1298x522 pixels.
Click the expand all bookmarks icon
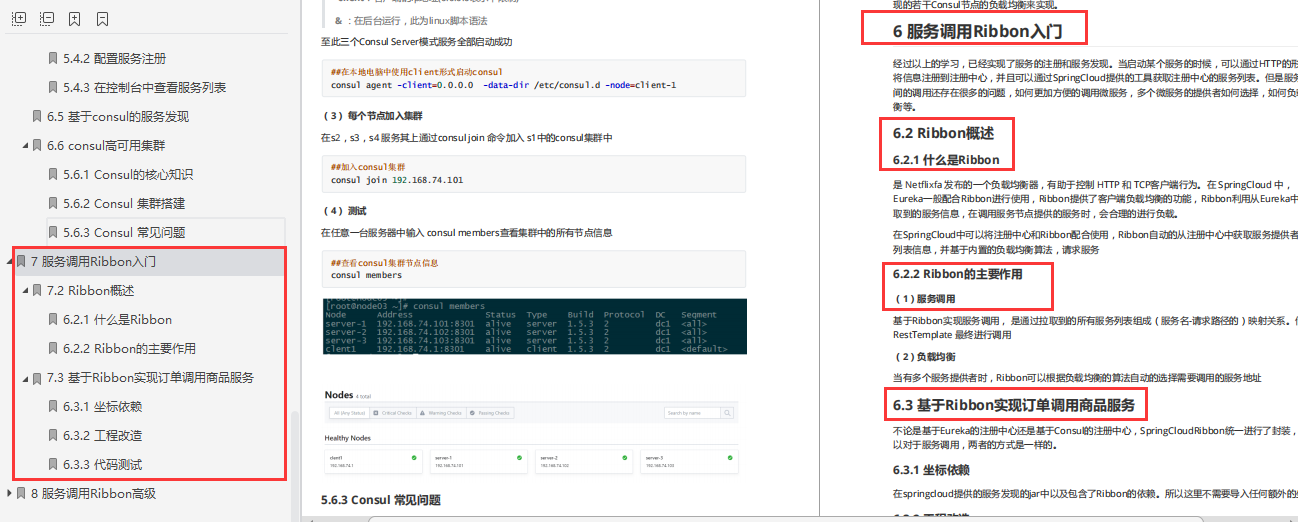(x=20, y=18)
